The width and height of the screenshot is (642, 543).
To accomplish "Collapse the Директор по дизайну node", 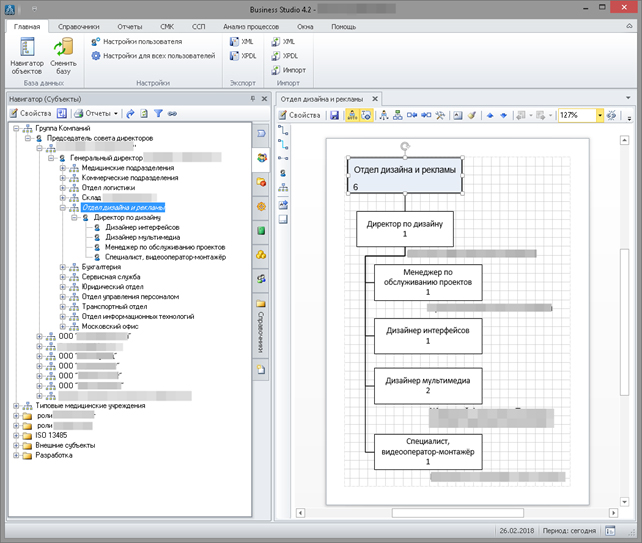I will click(x=74, y=217).
